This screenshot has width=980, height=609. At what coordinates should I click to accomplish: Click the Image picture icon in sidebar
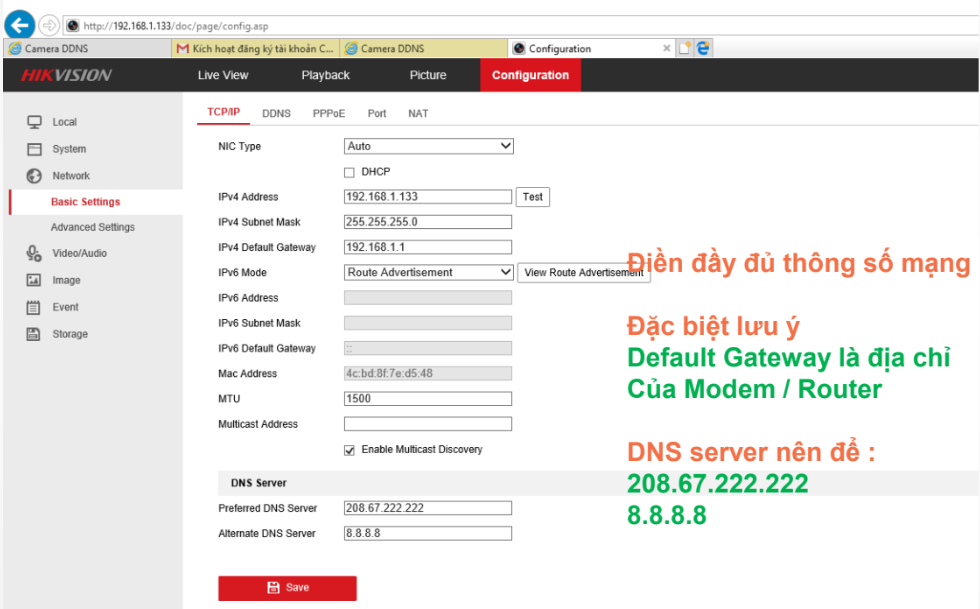point(34,281)
